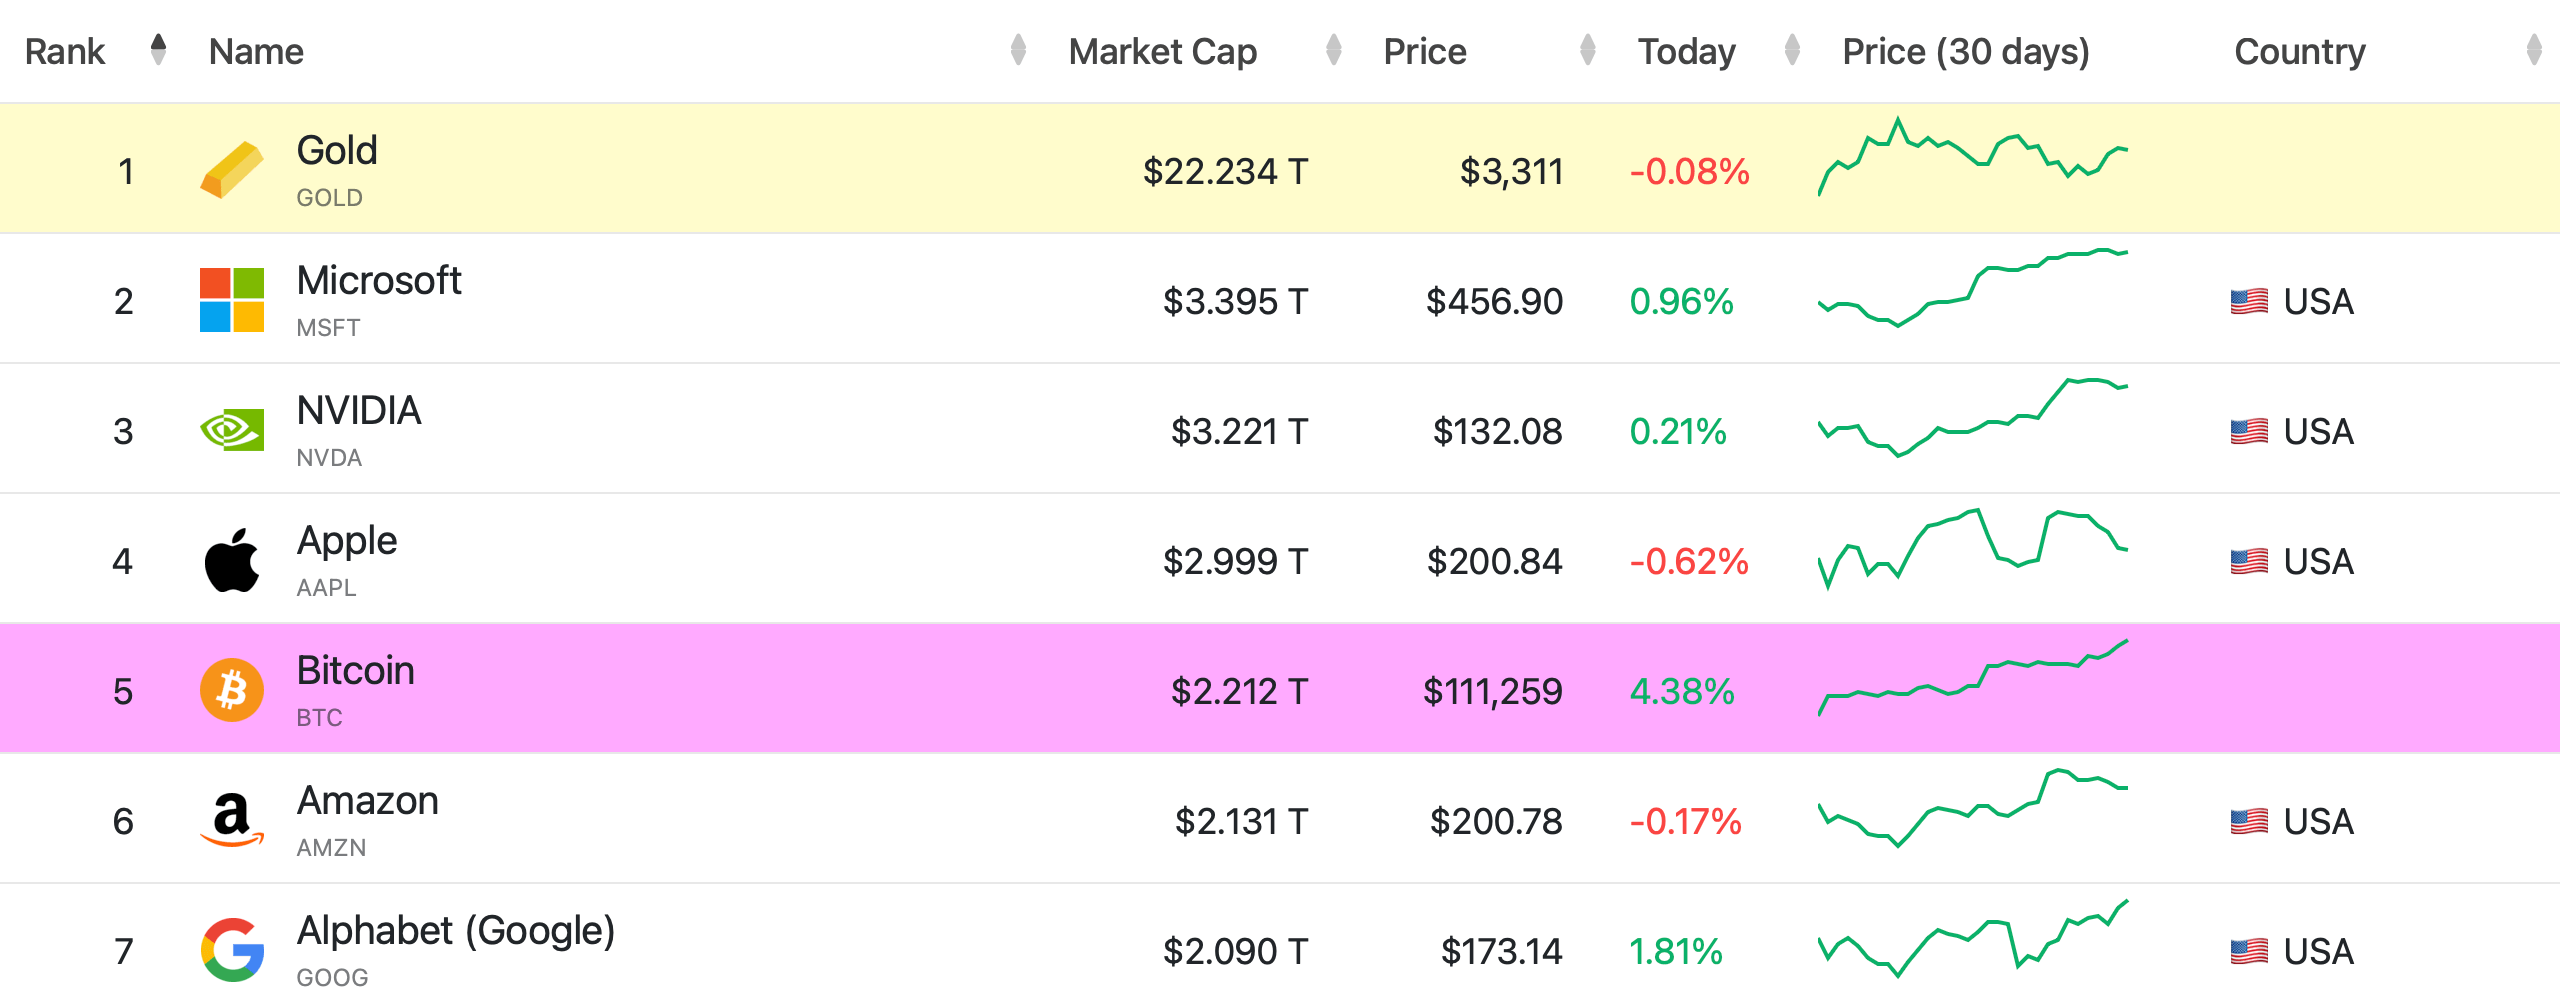
Task: Click the $2.090 T market cap value
Action: click(1235, 951)
